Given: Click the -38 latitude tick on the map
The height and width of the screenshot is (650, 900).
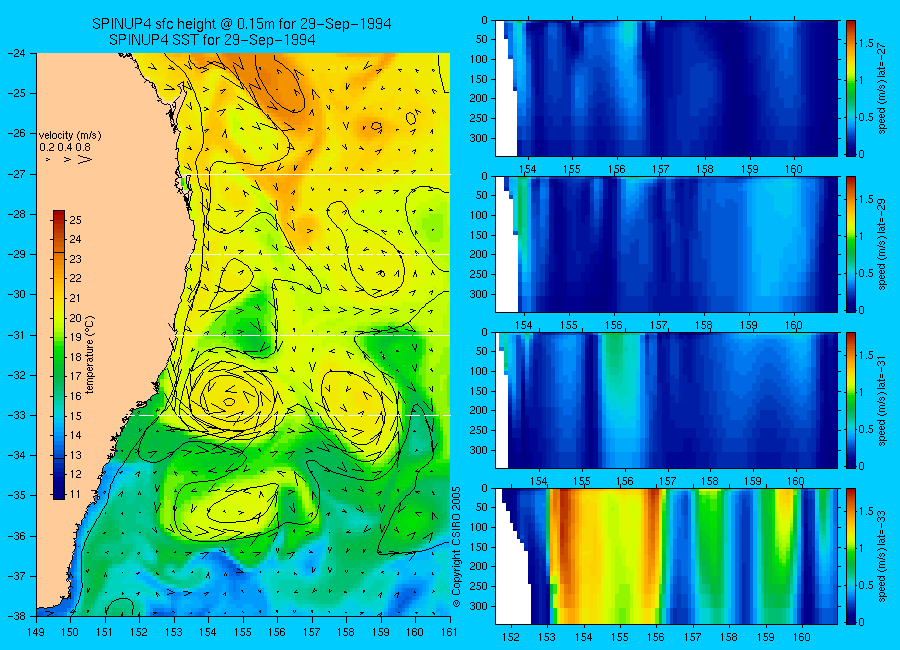Looking at the screenshot, I should click(17, 616).
